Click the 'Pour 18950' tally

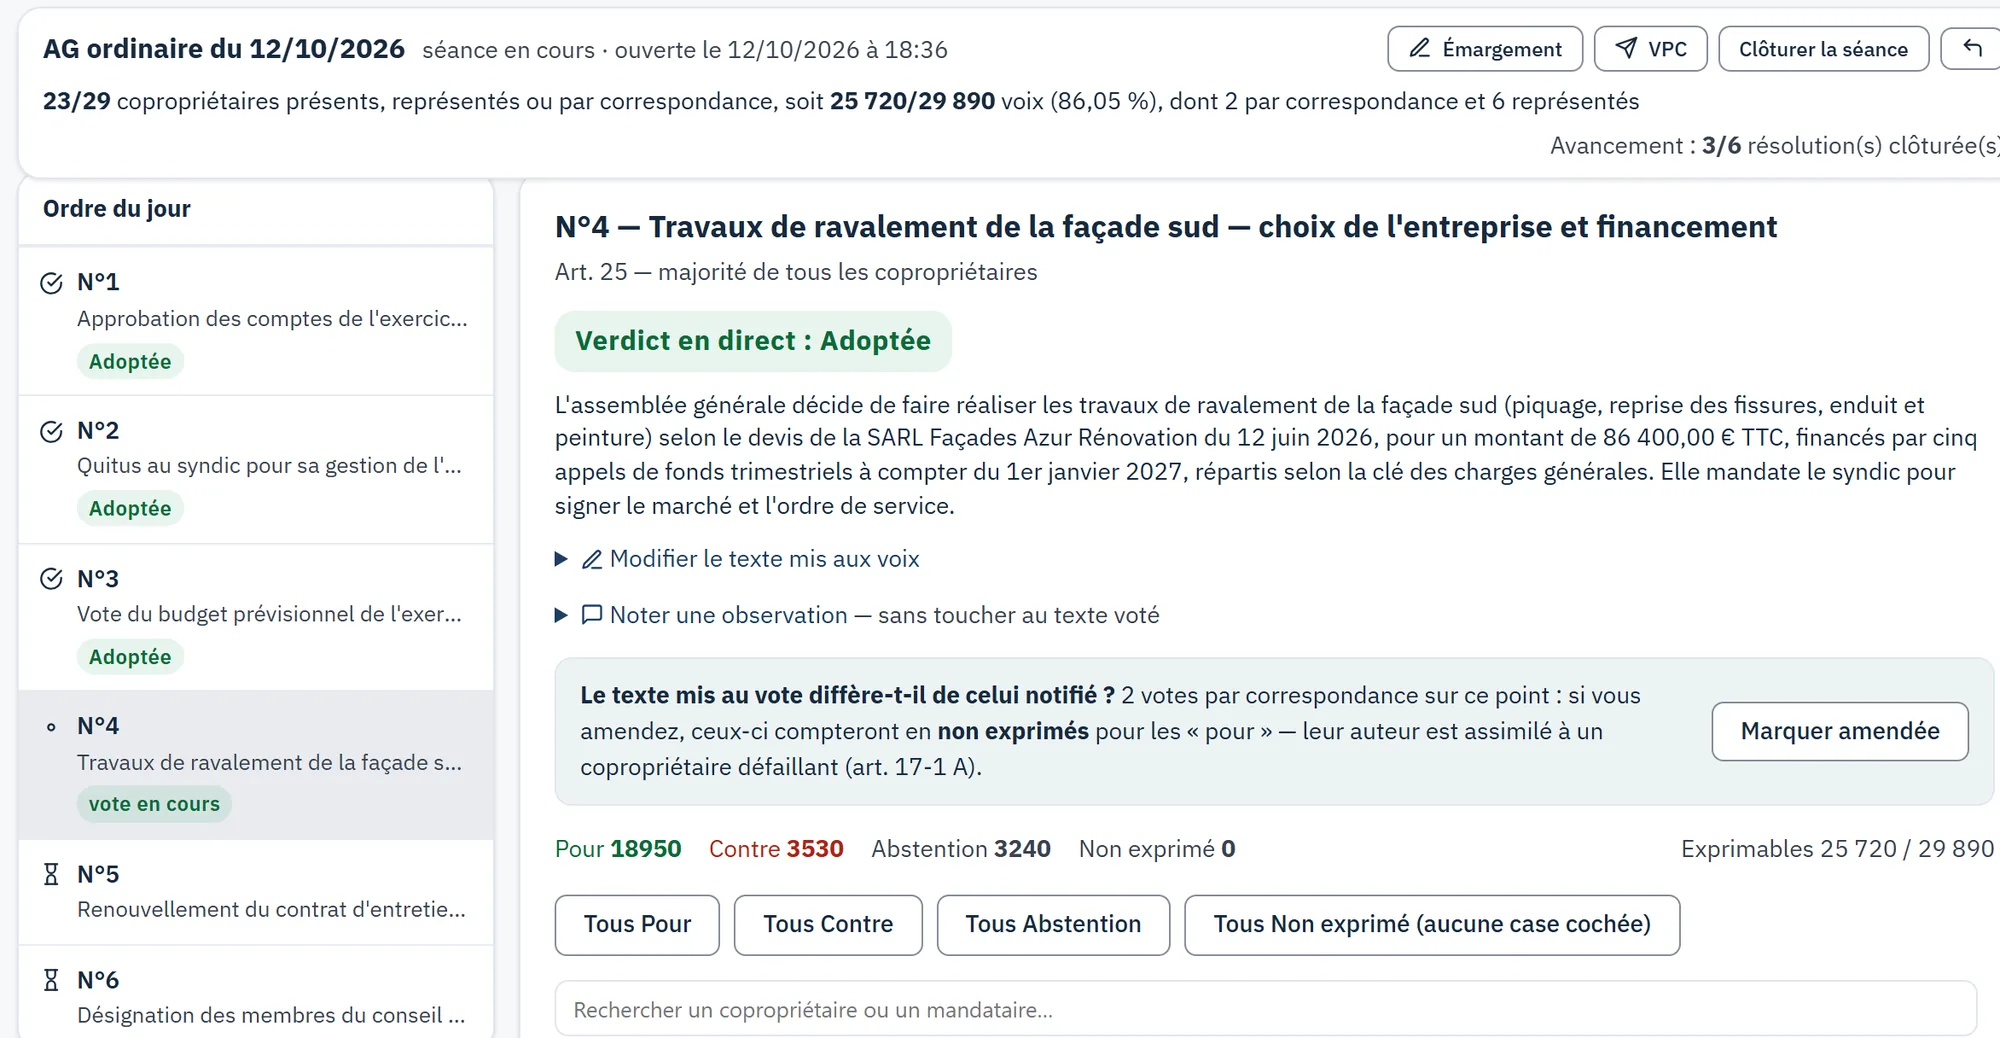pos(618,849)
